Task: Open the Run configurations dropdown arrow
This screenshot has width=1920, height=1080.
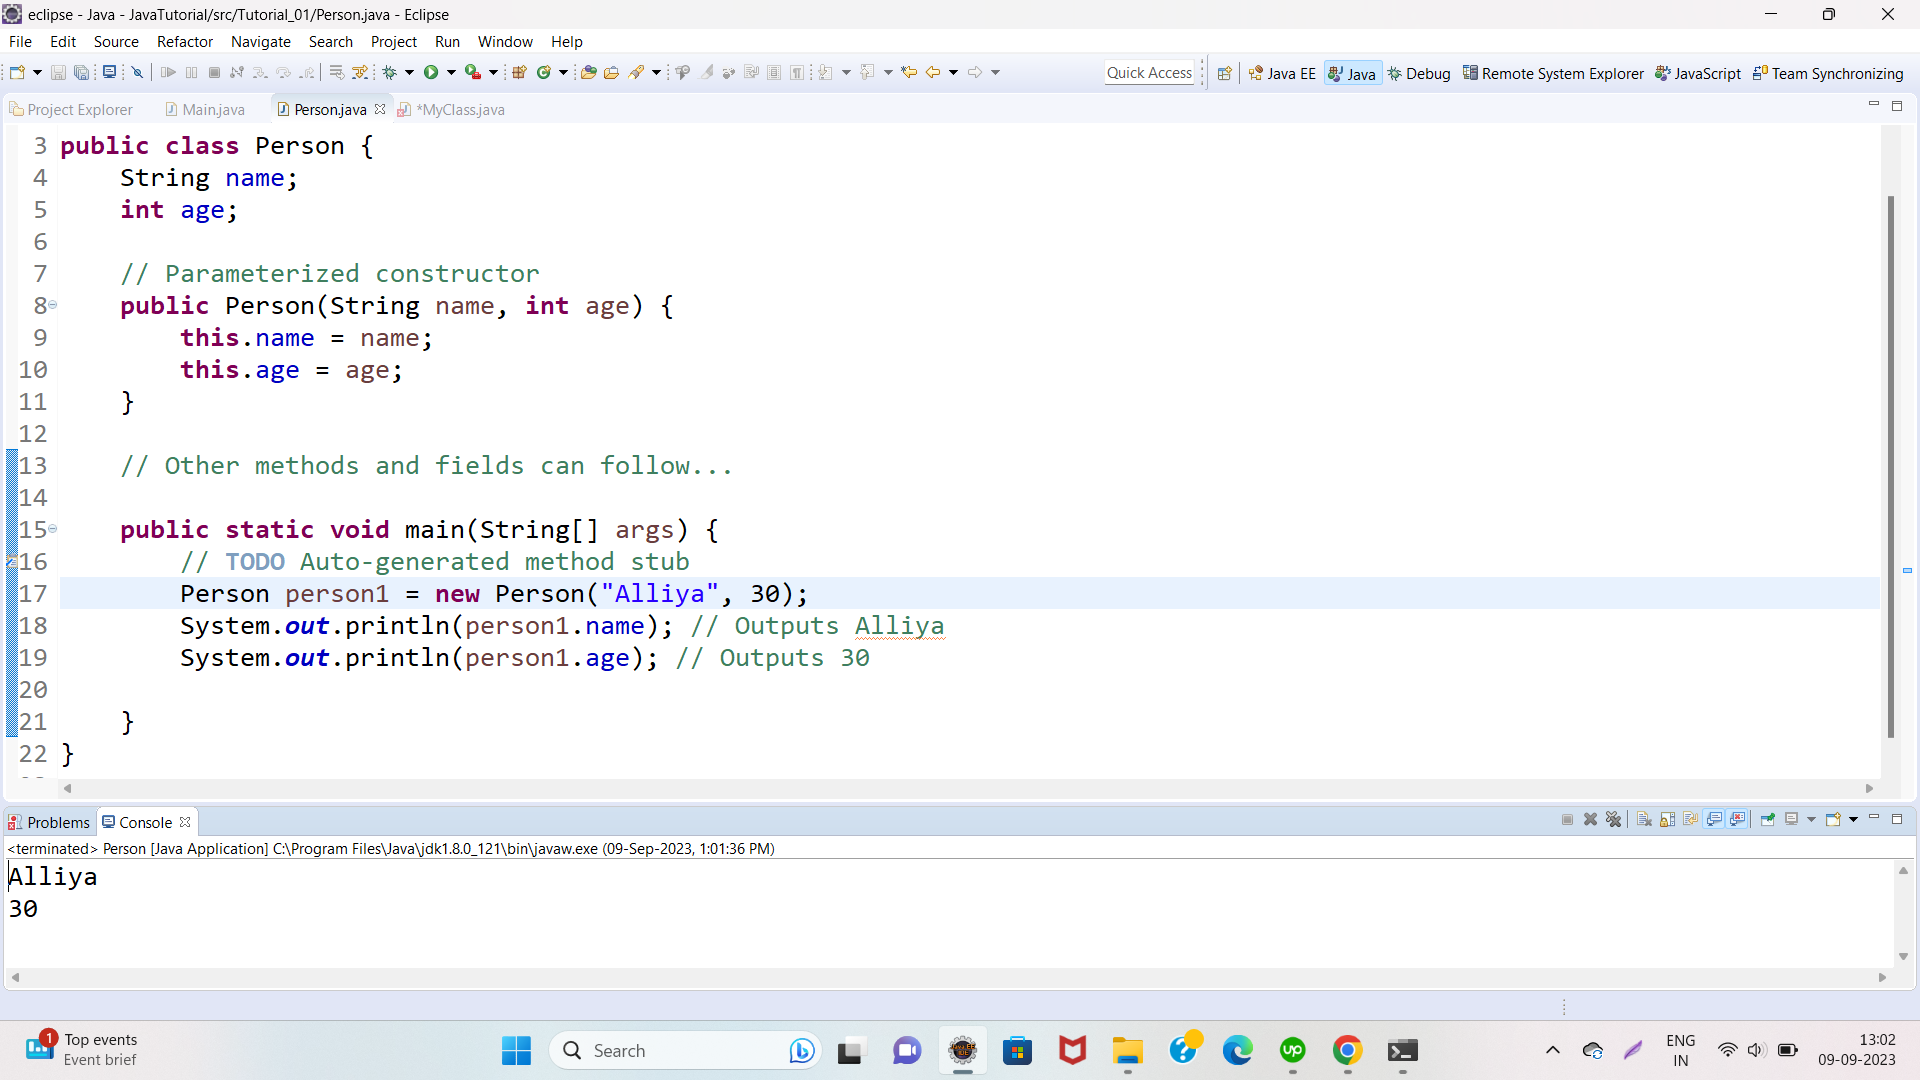Action: pos(451,72)
